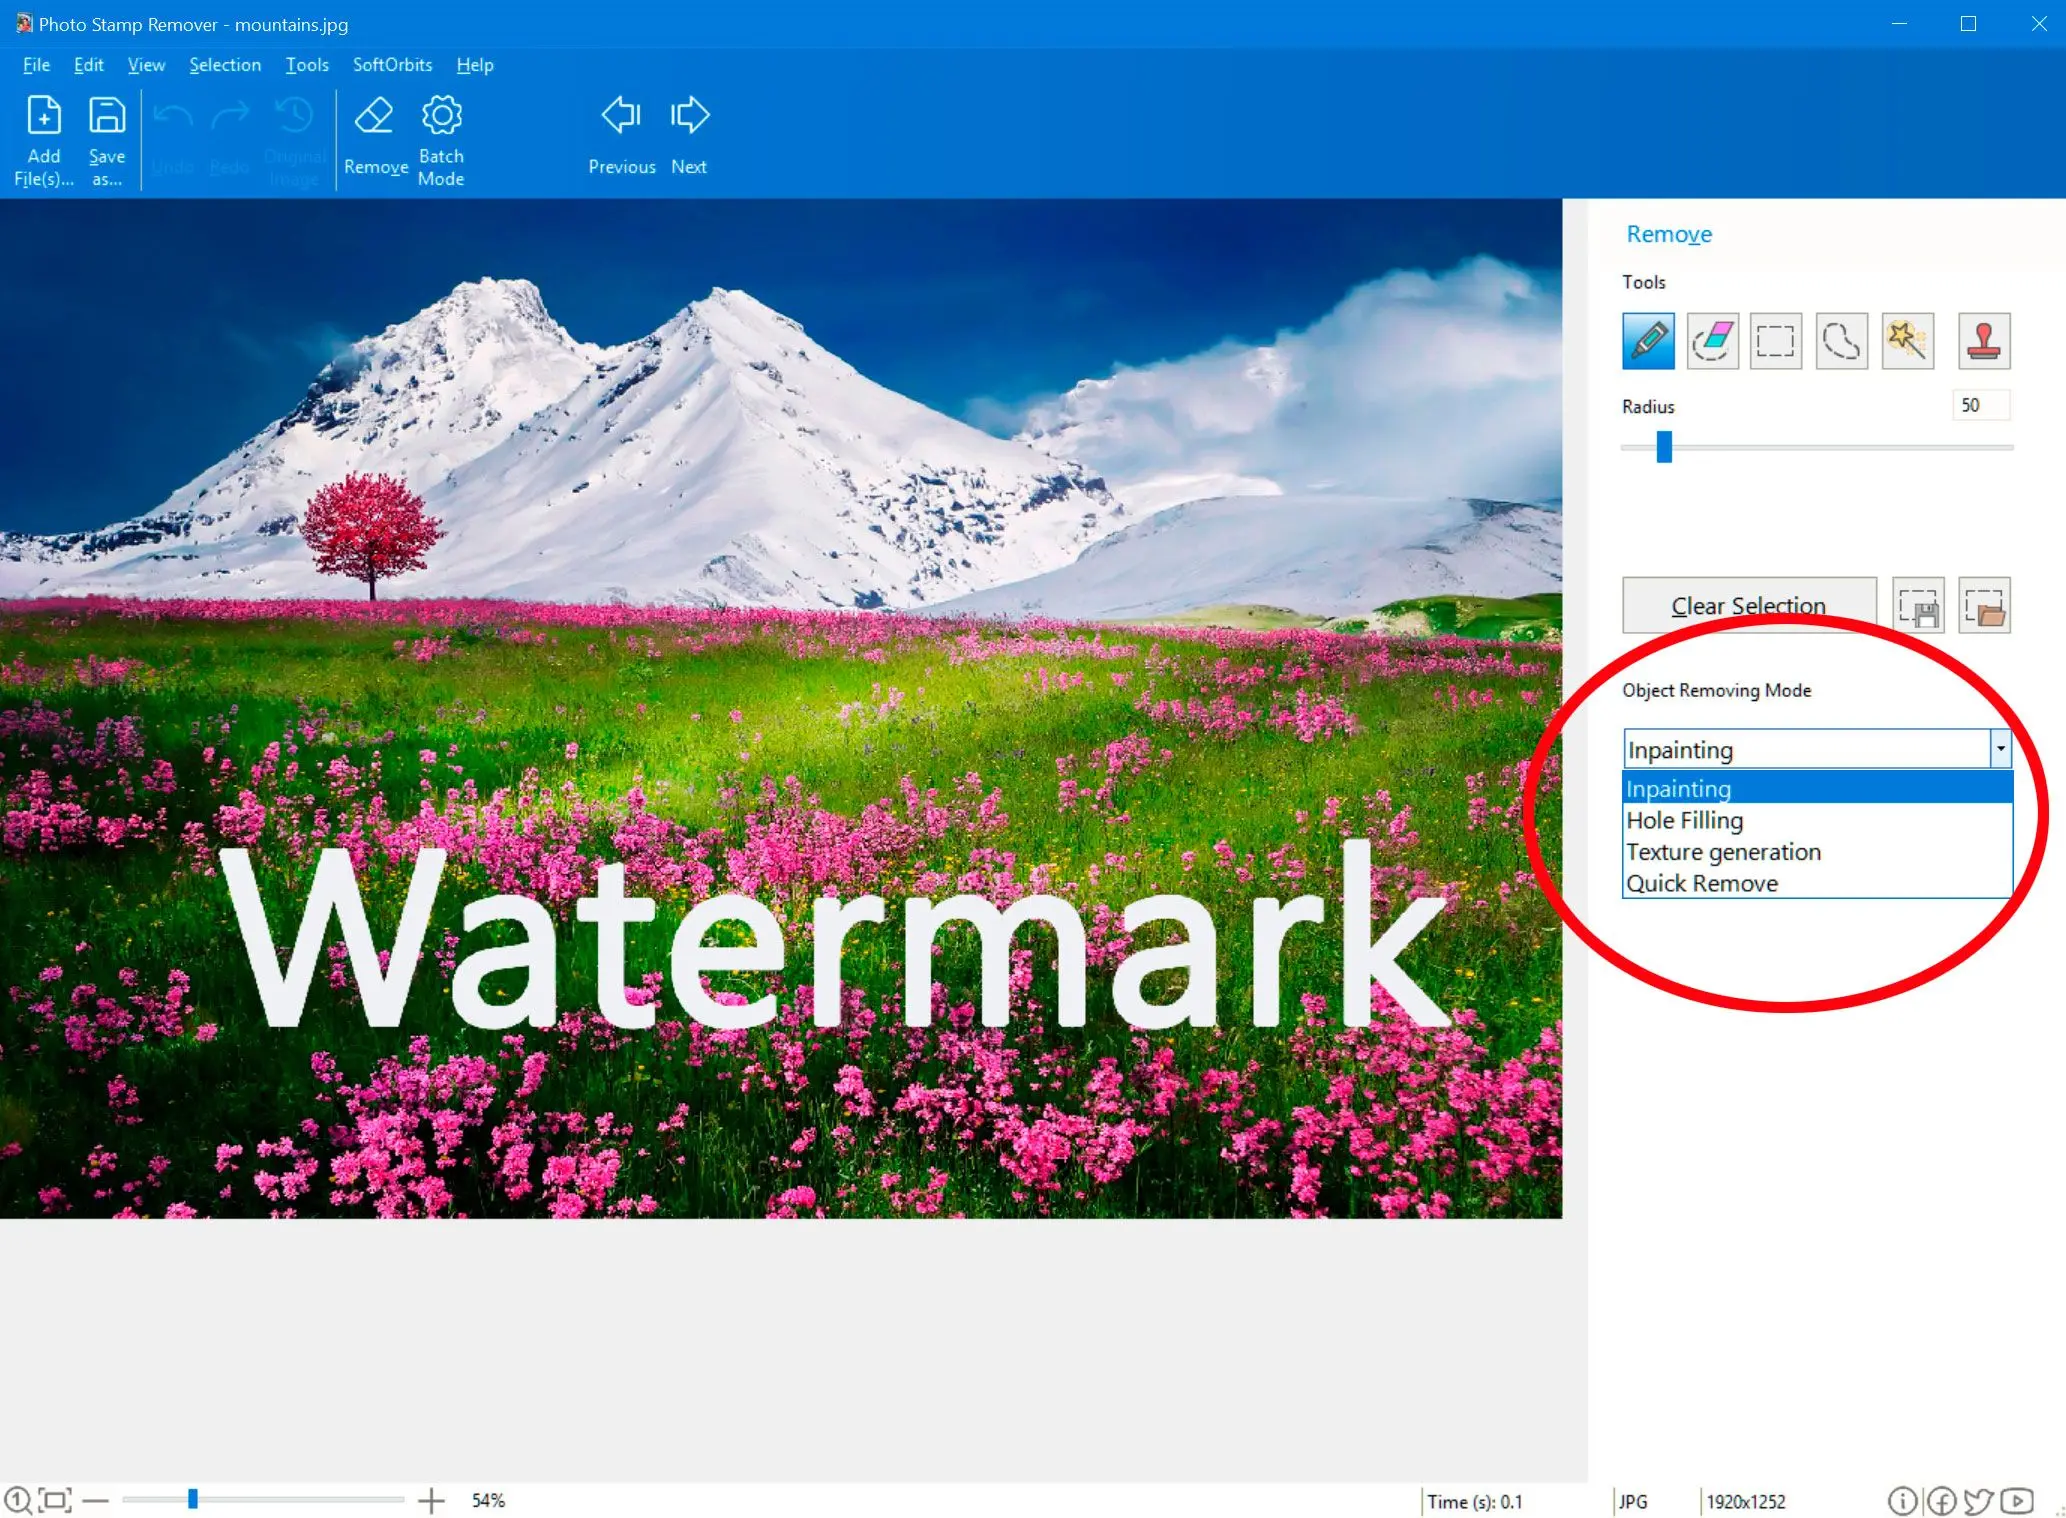This screenshot has width=2066, height=1518.
Task: Select the Quick Remove option
Action: coord(1707,883)
